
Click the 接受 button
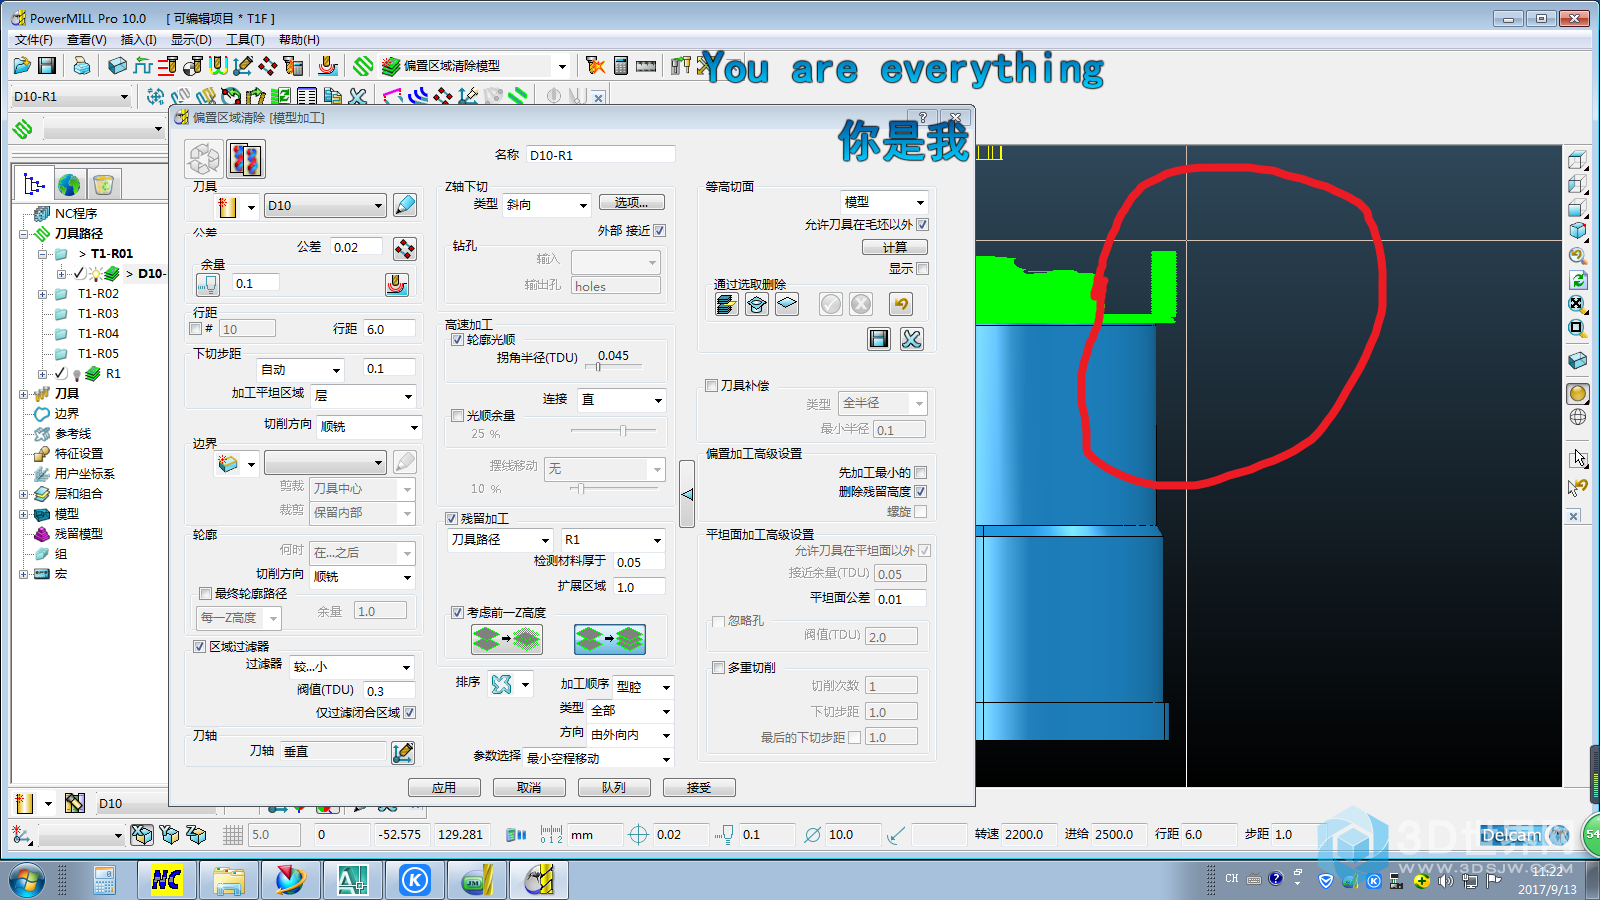pyautogui.click(x=699, y=788)
